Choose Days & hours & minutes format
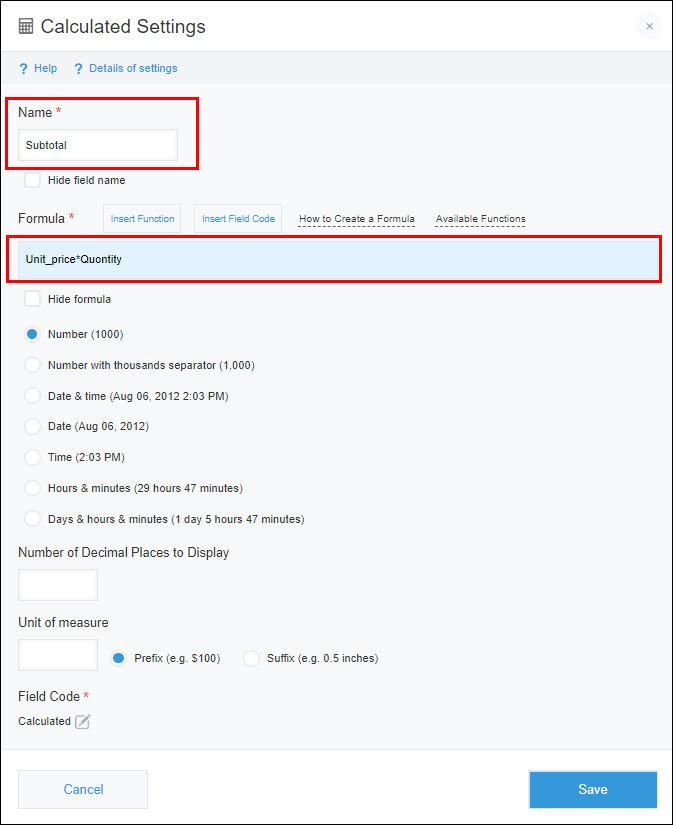 point(31,518)
